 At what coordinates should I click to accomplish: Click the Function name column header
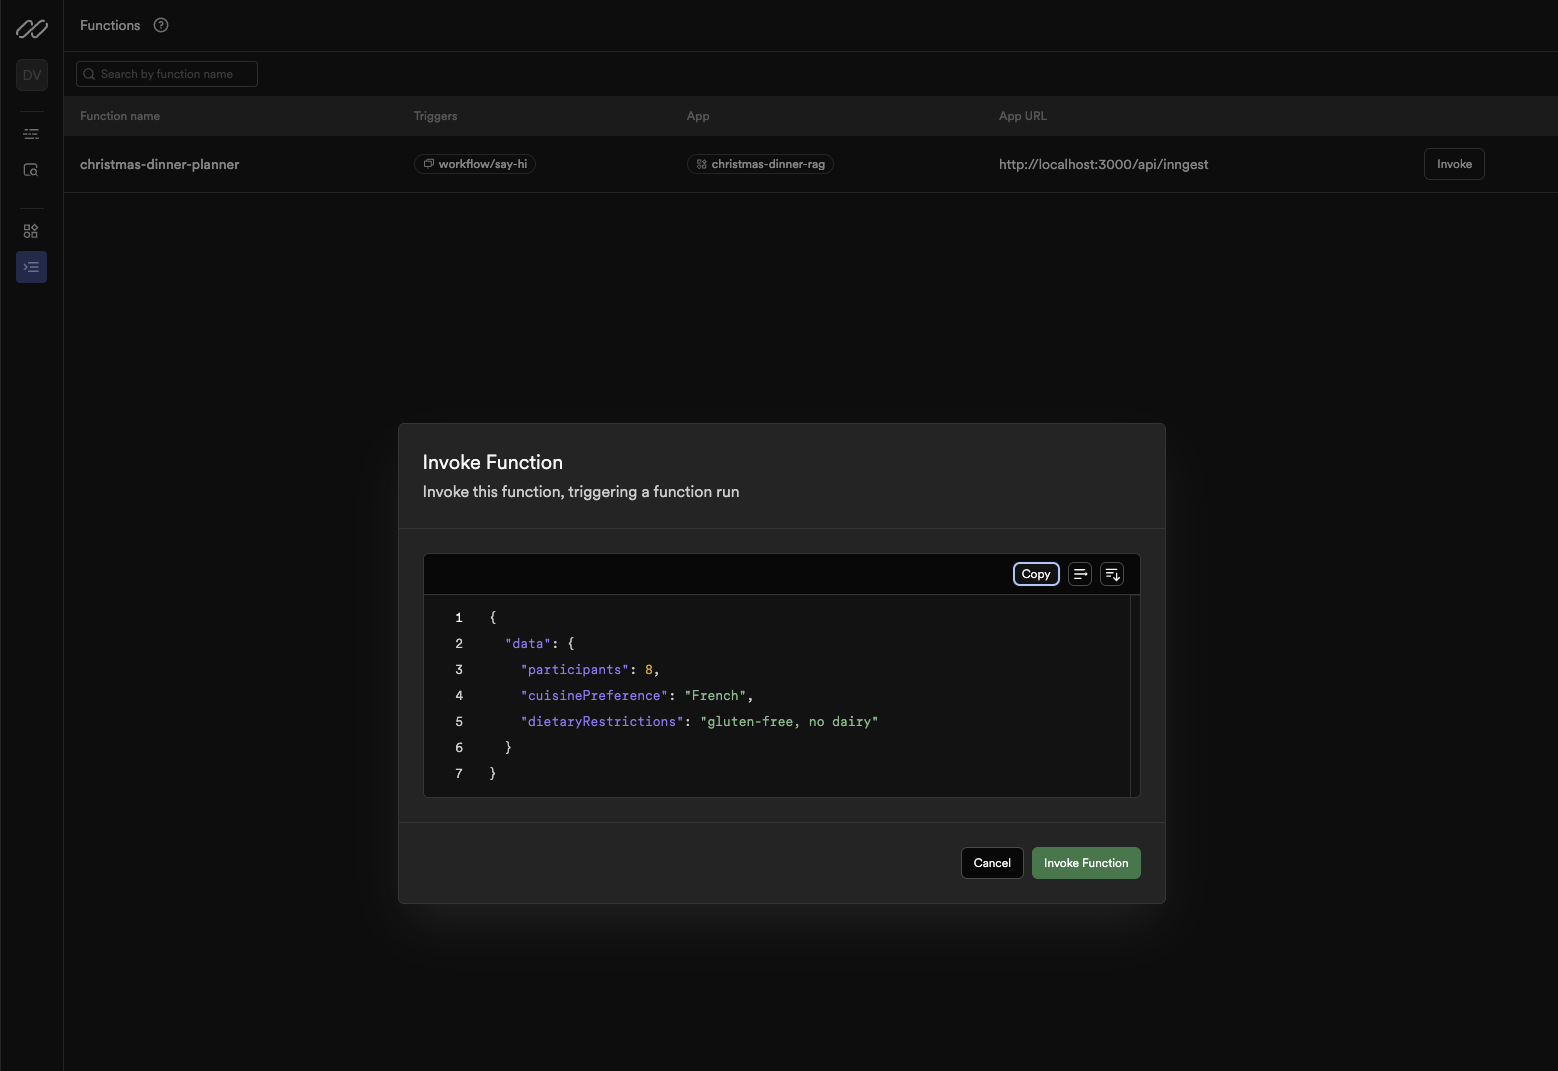[120, 116]
